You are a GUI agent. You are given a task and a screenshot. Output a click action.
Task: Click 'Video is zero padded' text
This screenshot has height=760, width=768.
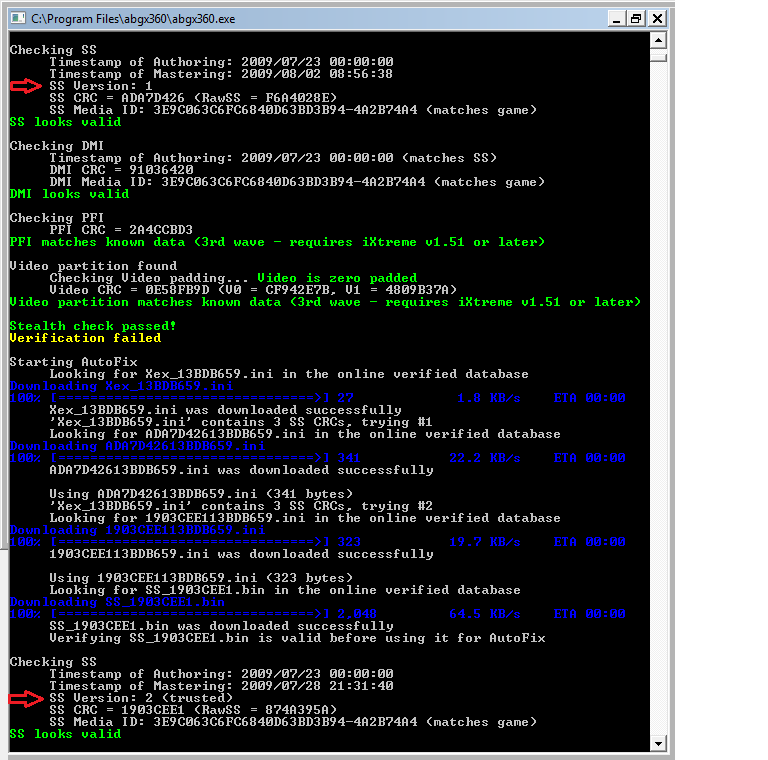coord(337,278)
